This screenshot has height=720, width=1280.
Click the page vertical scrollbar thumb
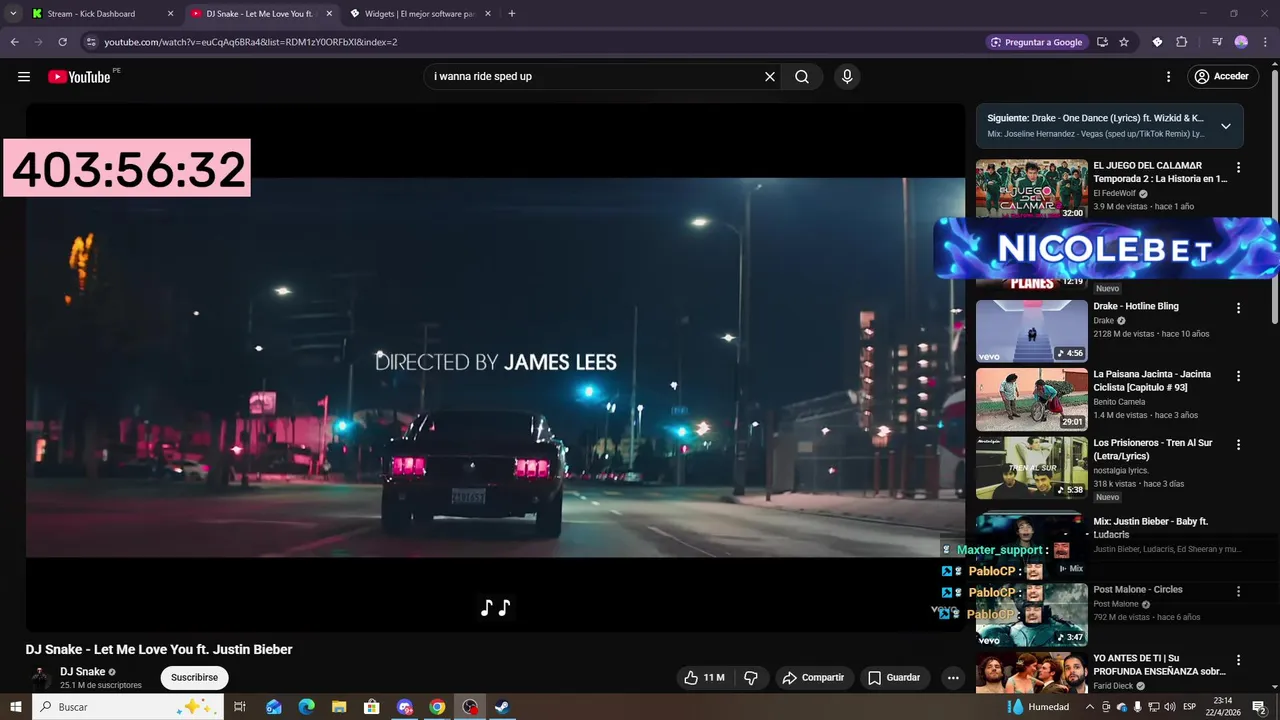click(x=1274, y=197)
